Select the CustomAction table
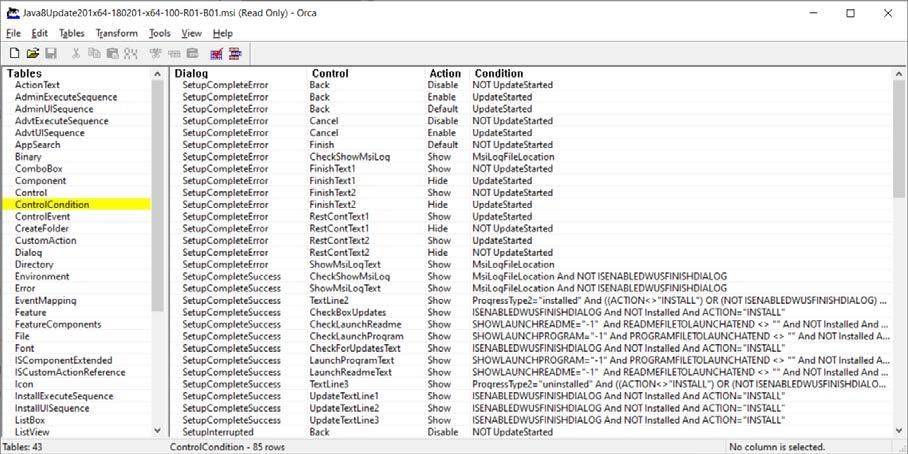Image resolution: width=908 pixels, height=454 pixels. [46, 240]
